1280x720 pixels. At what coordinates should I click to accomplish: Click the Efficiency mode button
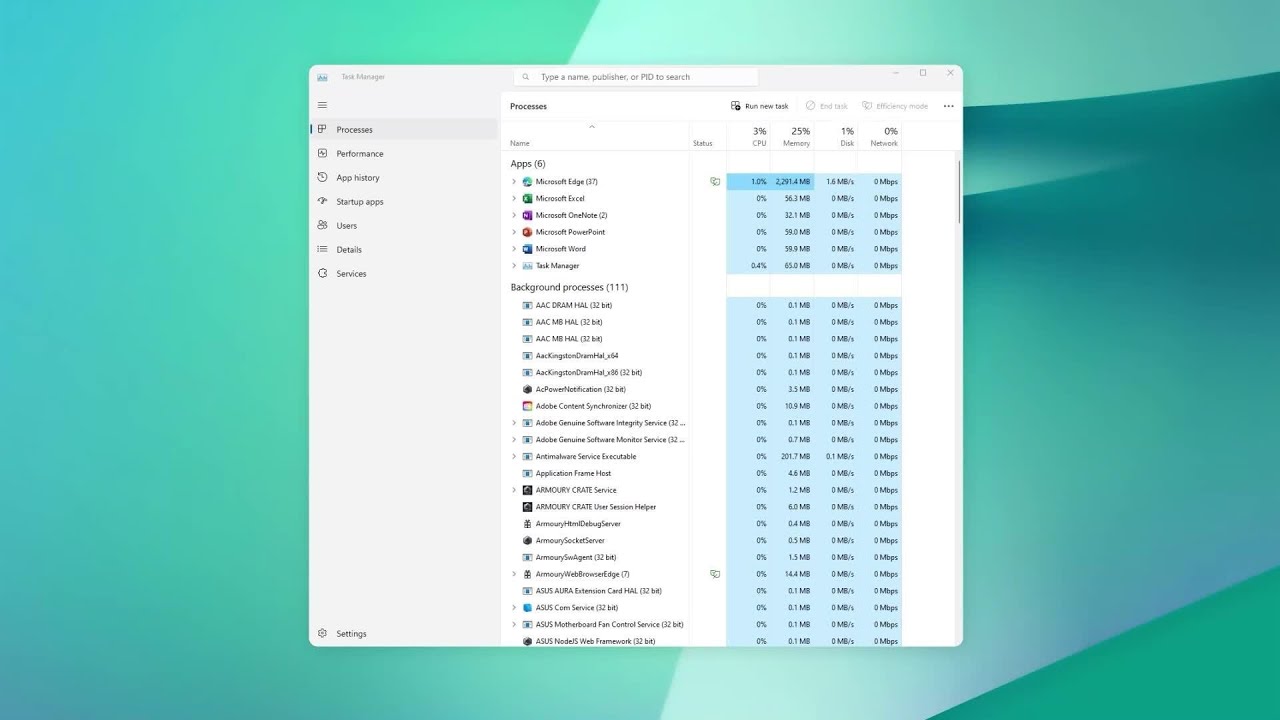895,106
